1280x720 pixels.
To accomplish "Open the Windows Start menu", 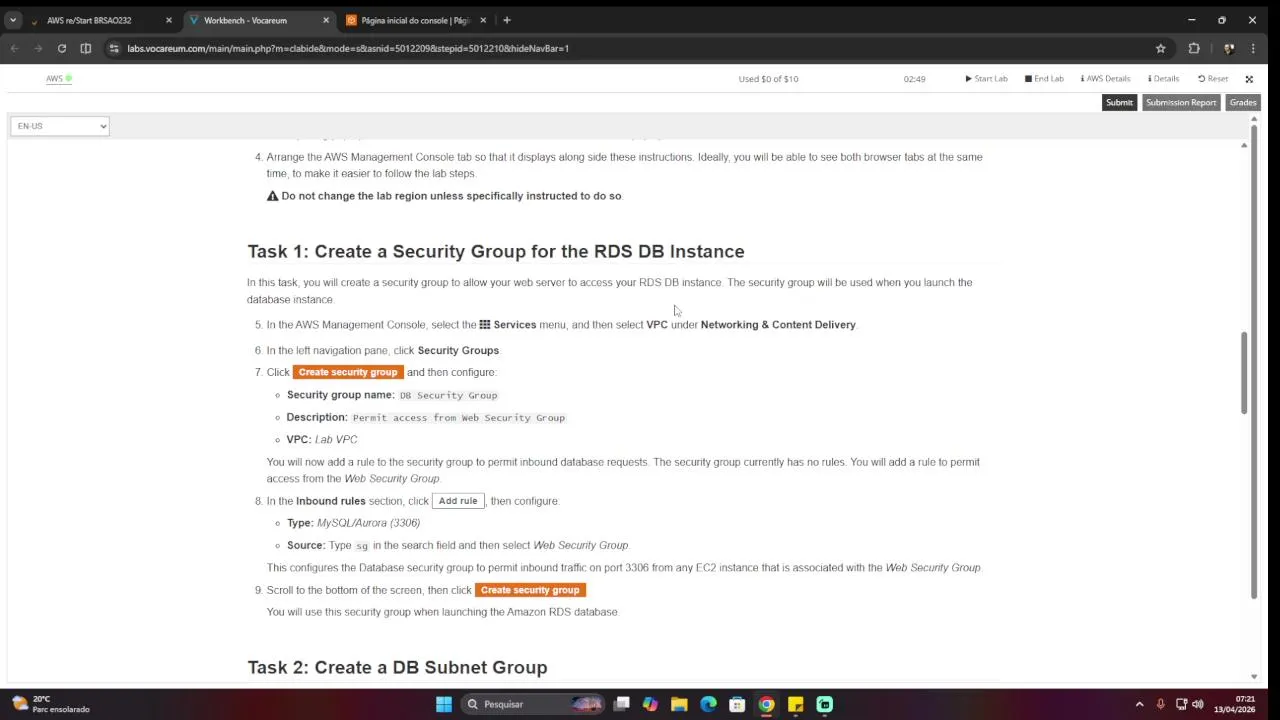I will pos(444,704).
